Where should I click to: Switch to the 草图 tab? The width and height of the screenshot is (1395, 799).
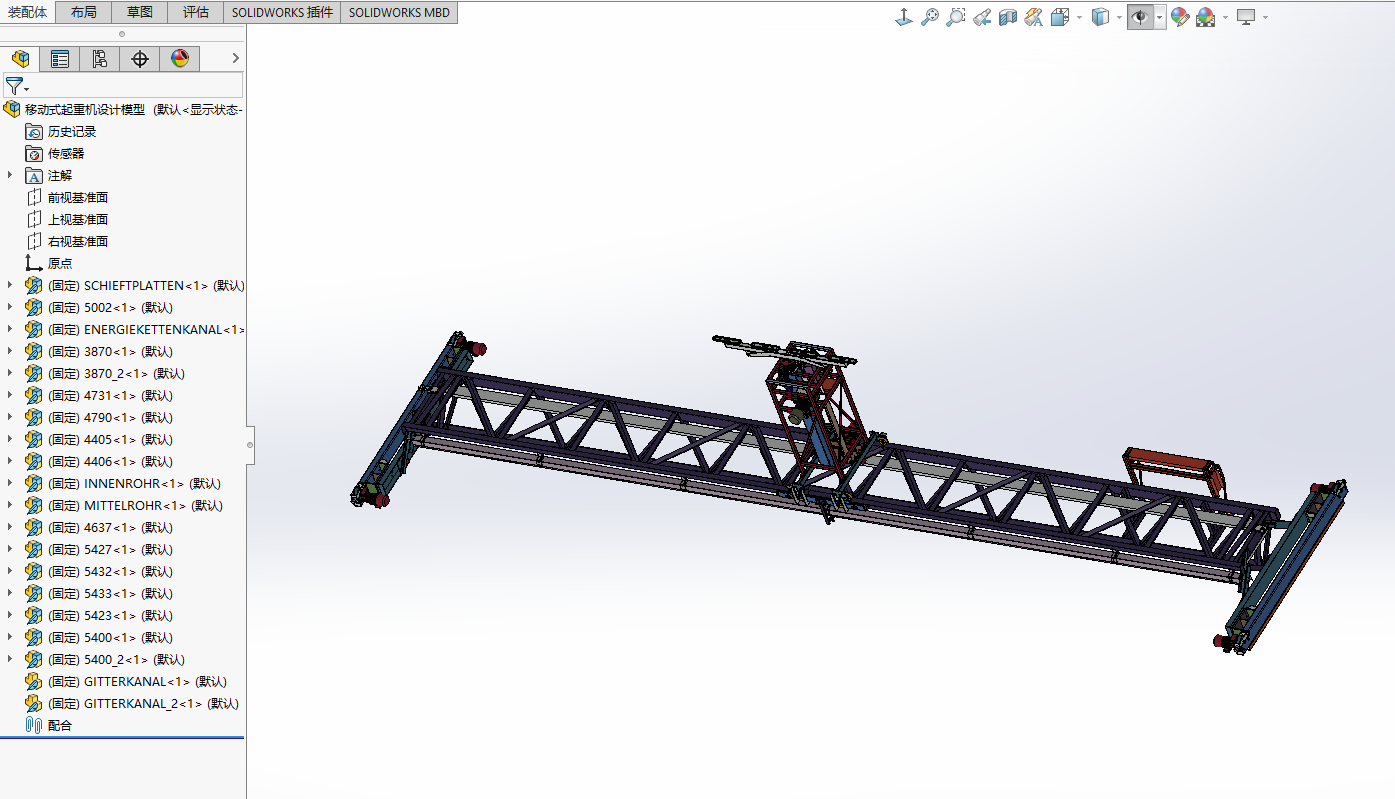tap(140, 12)
